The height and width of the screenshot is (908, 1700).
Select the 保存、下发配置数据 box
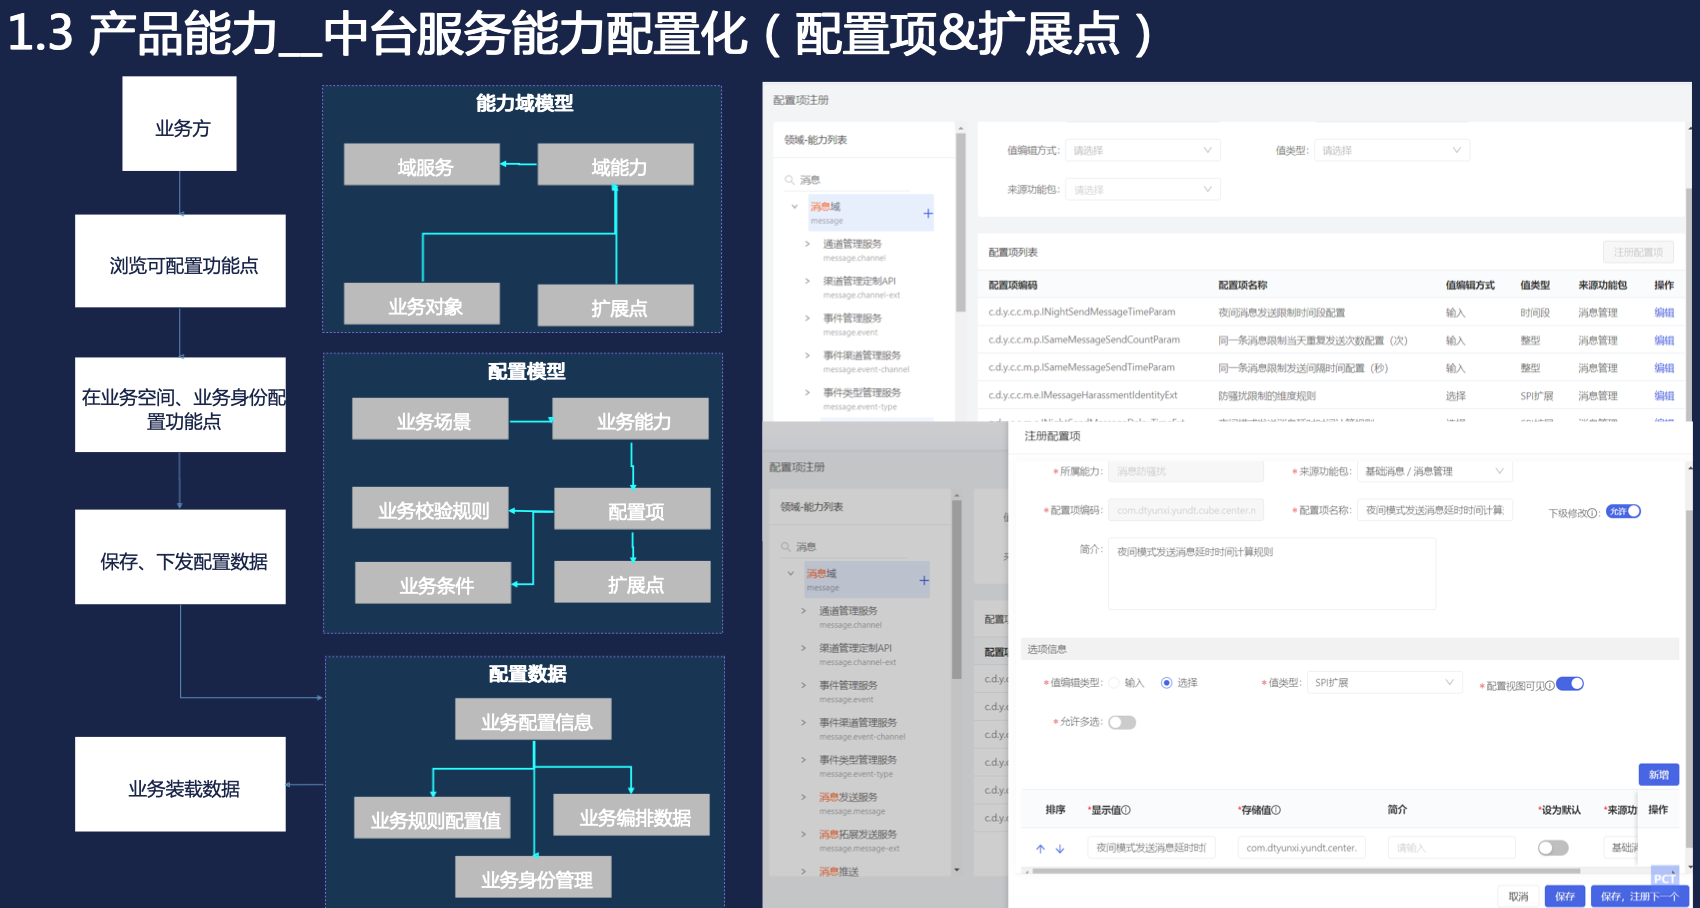click(180, 557)
